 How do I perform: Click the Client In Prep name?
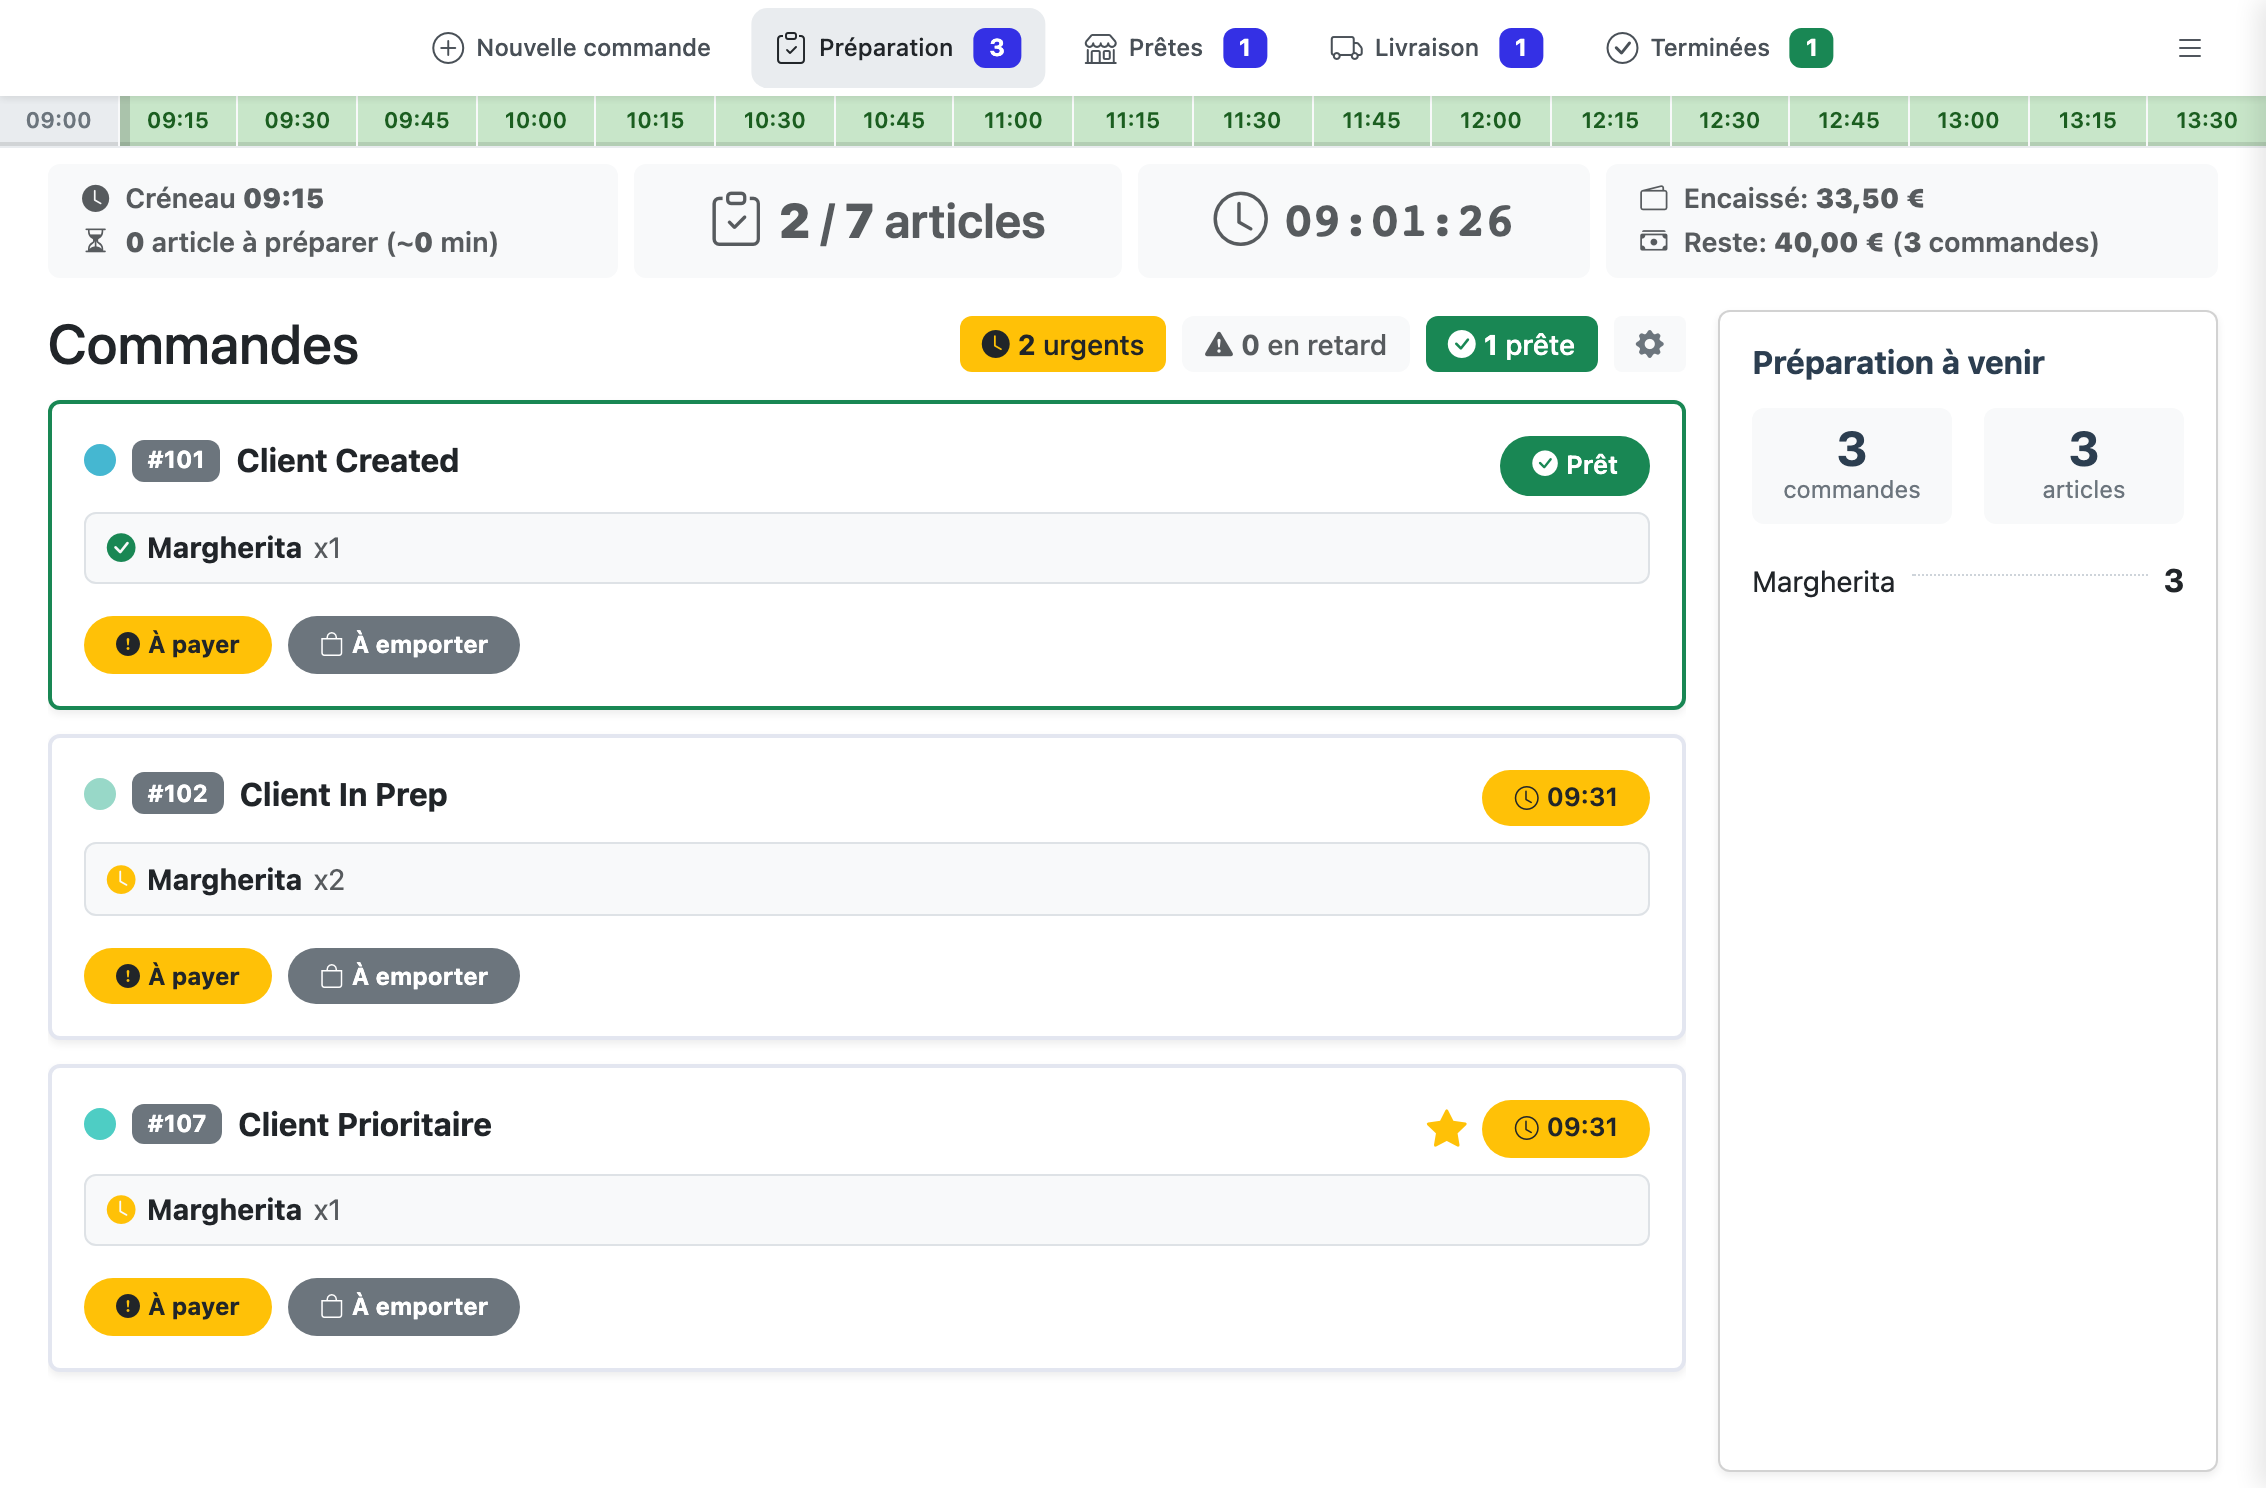(343, 794)
